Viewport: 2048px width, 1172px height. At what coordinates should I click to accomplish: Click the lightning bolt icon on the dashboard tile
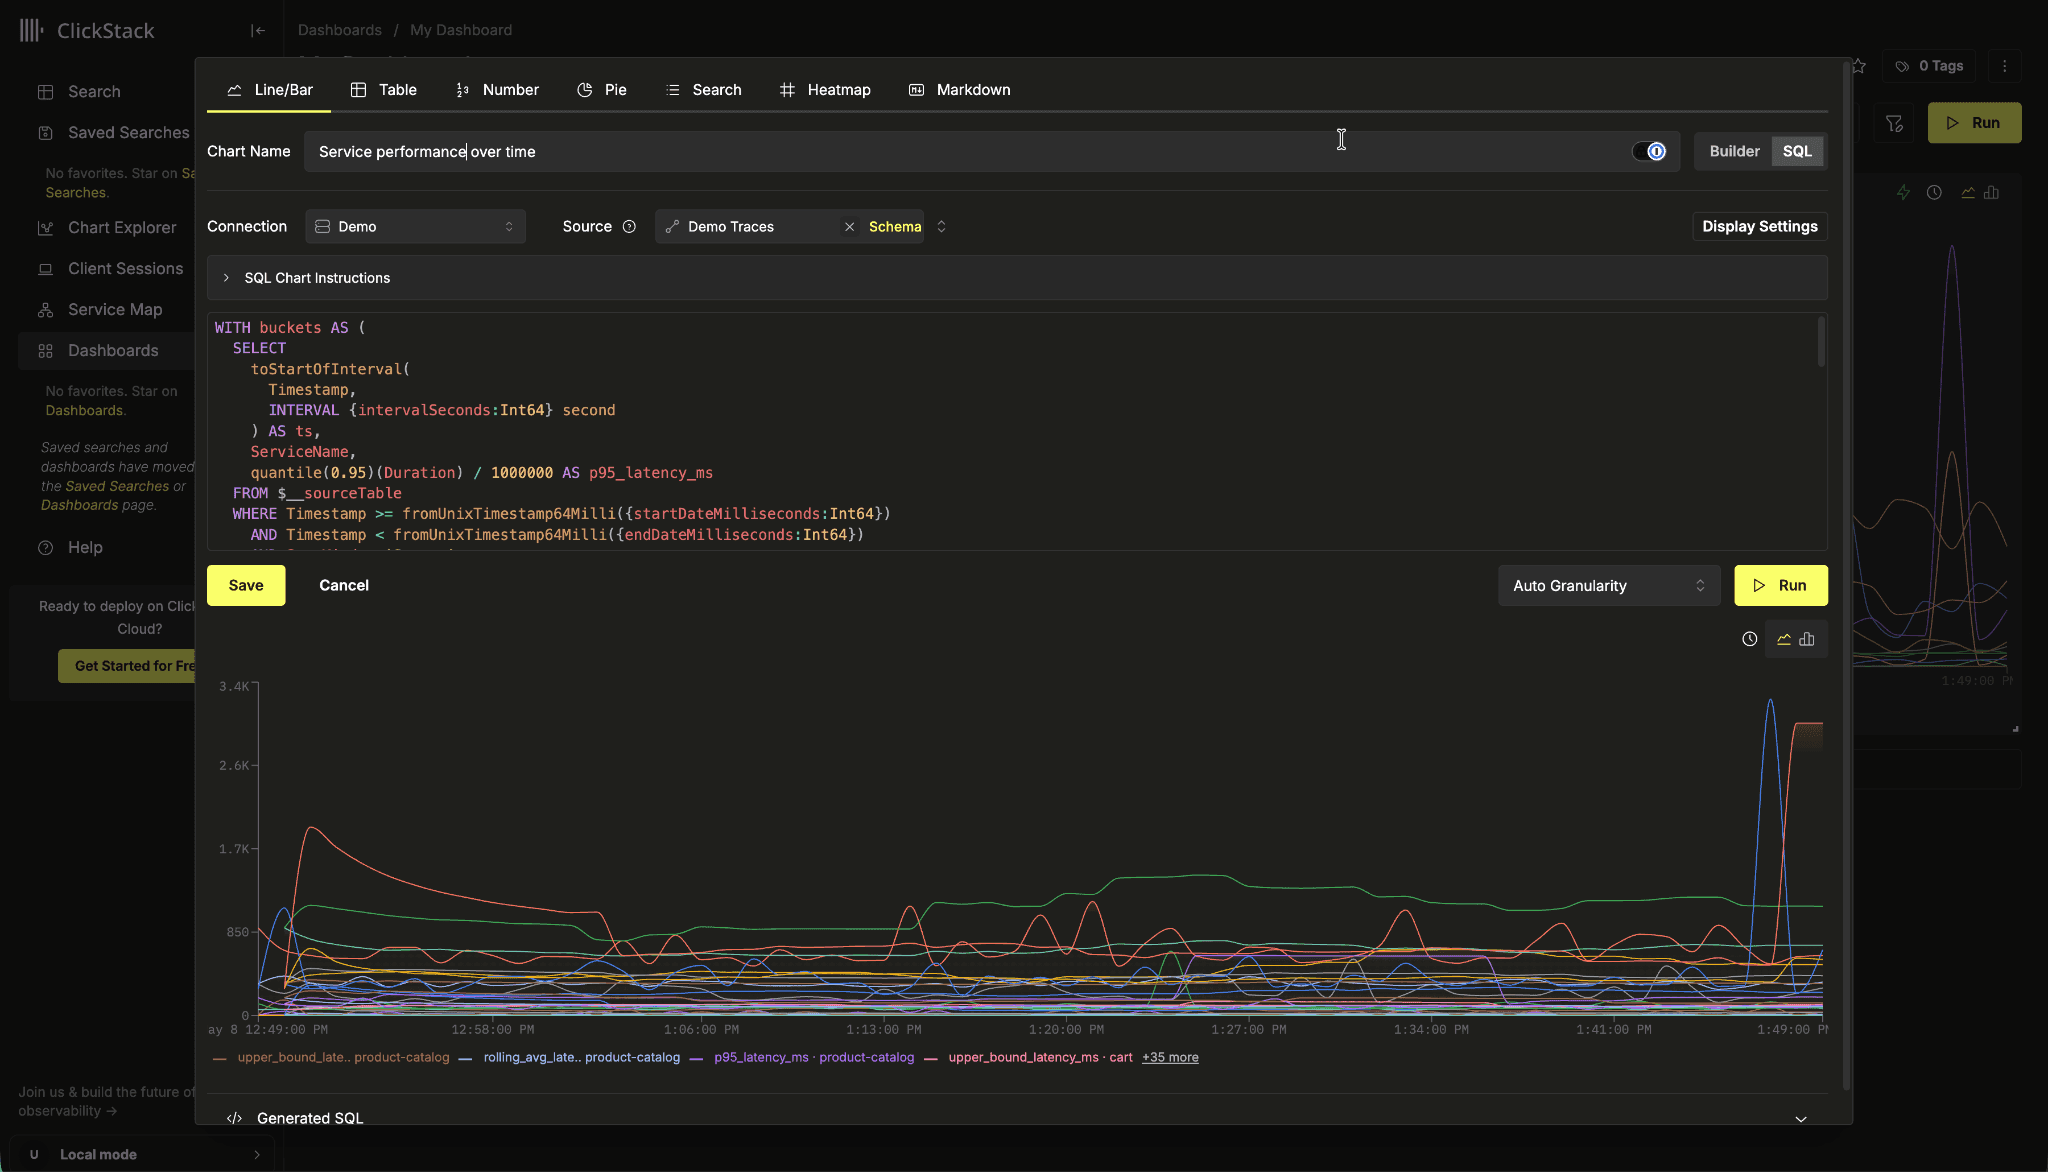point(1903,193)
